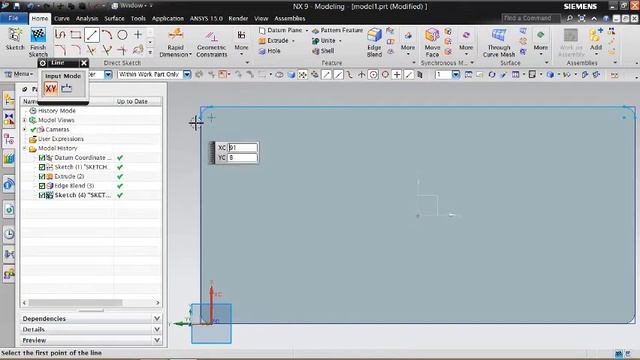This screenshot has width=640, height=360.
Task: Click the Hole feature icon
Action: [262, 51]
